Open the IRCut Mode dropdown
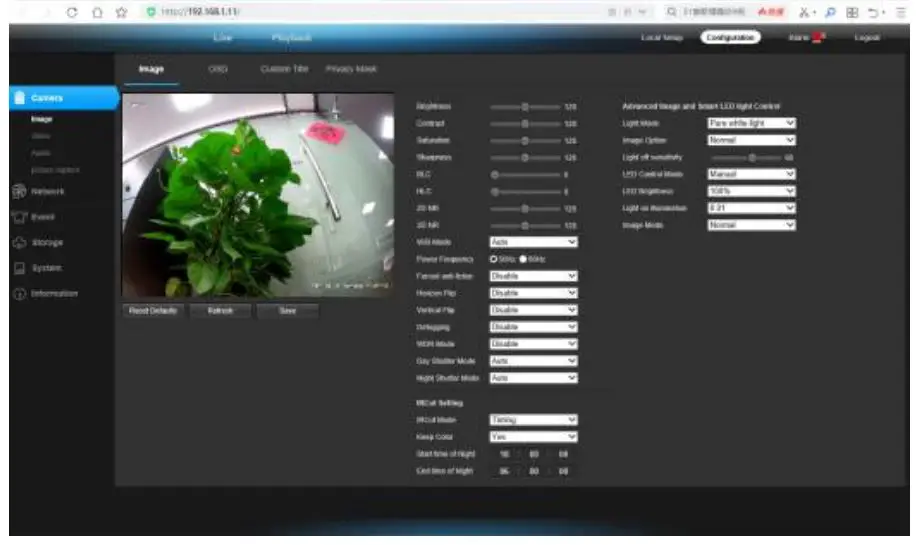Image resolution: width=923 pixels, height=545 pixels. point(533,420)
